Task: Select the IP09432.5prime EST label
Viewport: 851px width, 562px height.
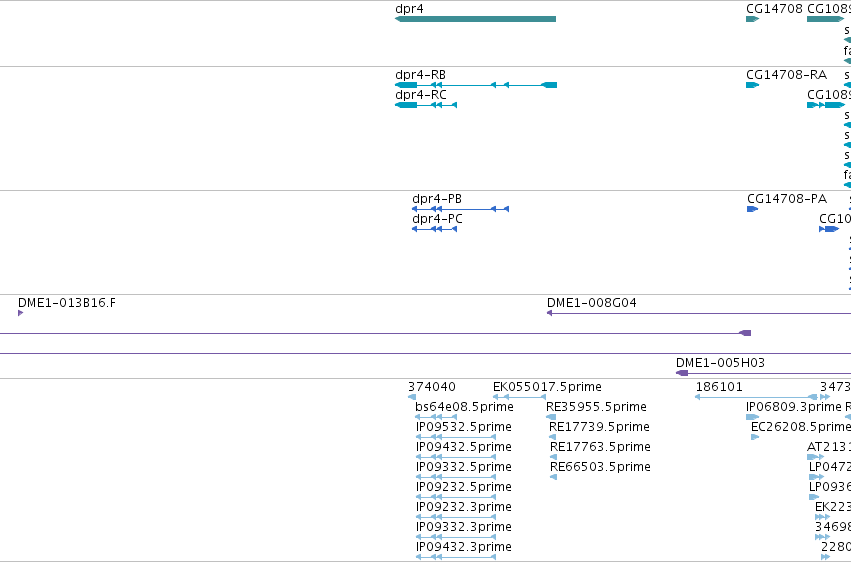Action: coord(463,447)
